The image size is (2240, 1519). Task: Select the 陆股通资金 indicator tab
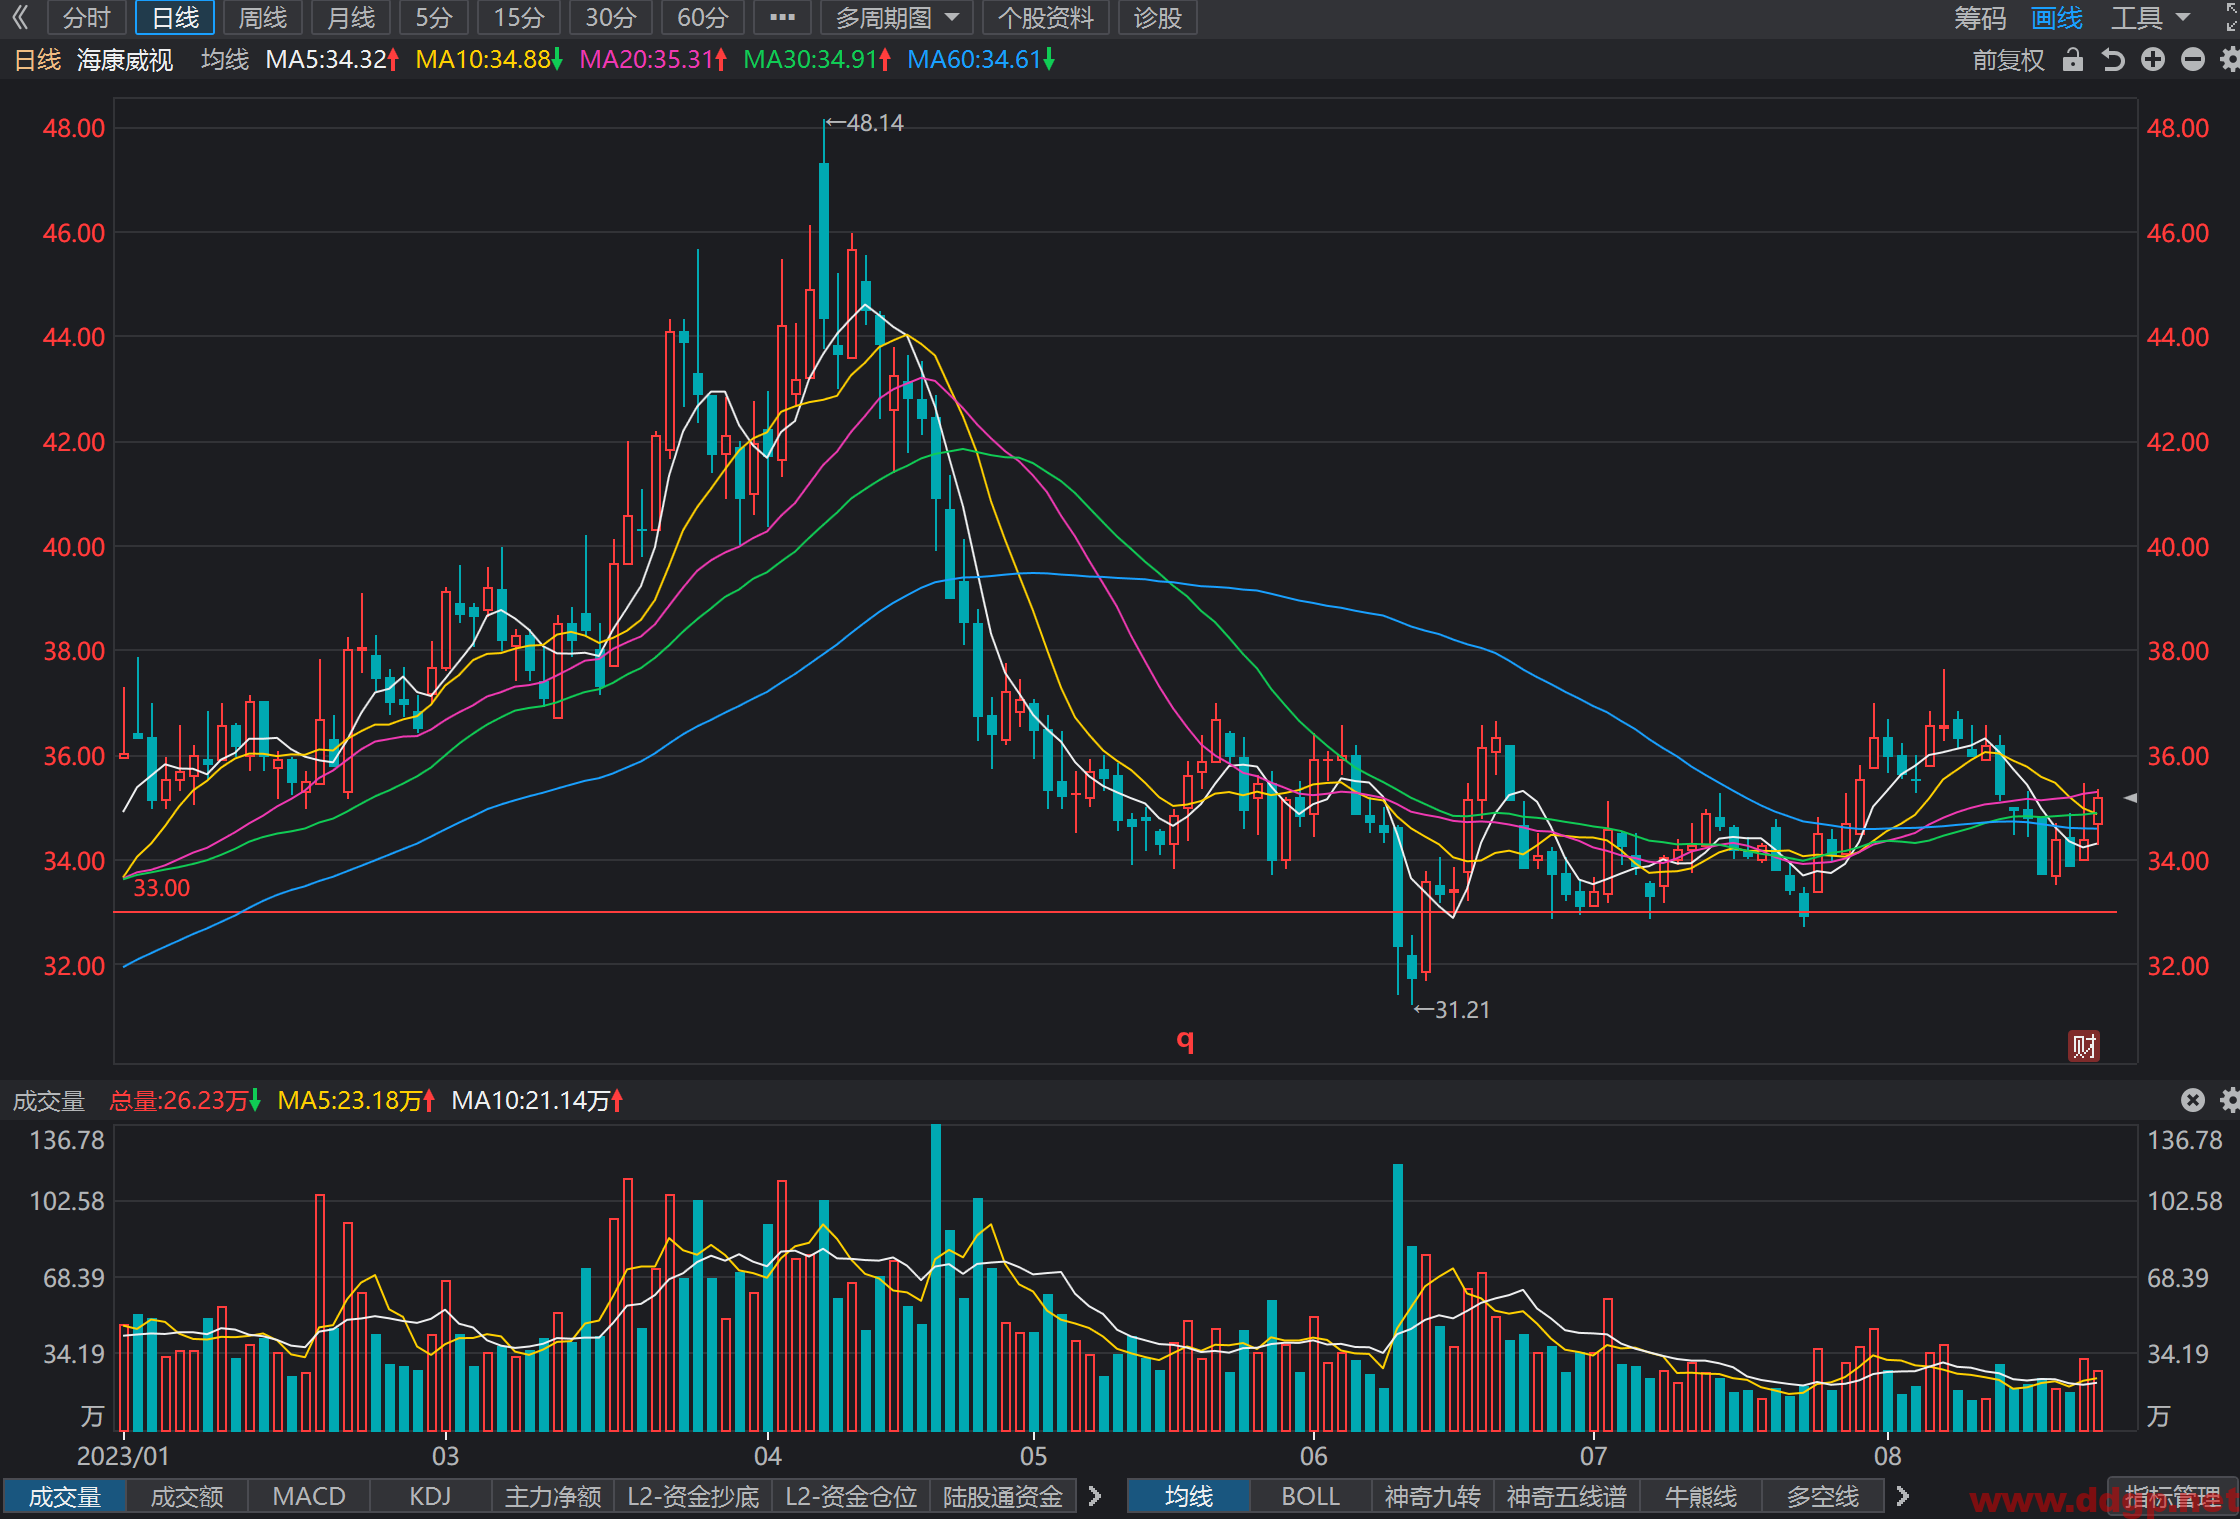1003,1496
